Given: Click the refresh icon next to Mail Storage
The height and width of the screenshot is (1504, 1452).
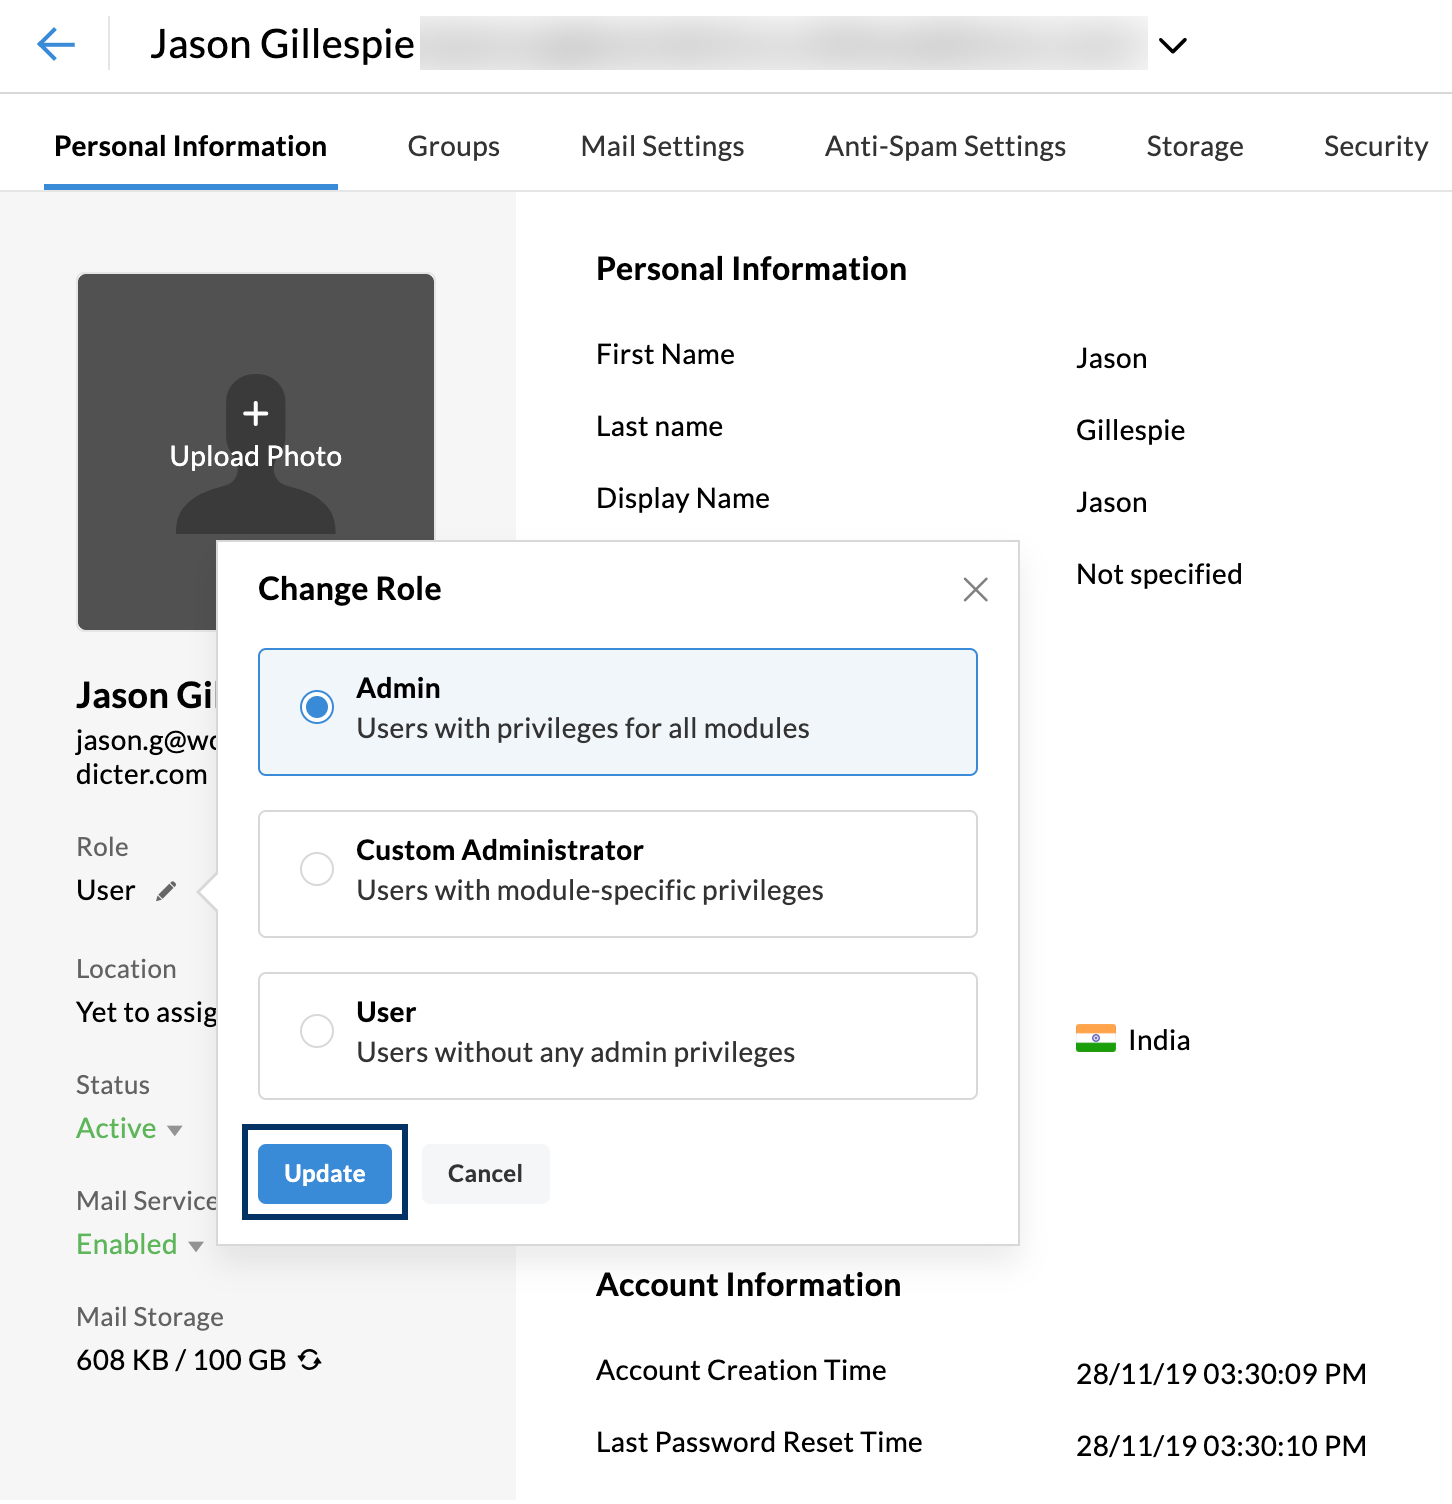Looking at the screenshot, I should [310, 1360].
